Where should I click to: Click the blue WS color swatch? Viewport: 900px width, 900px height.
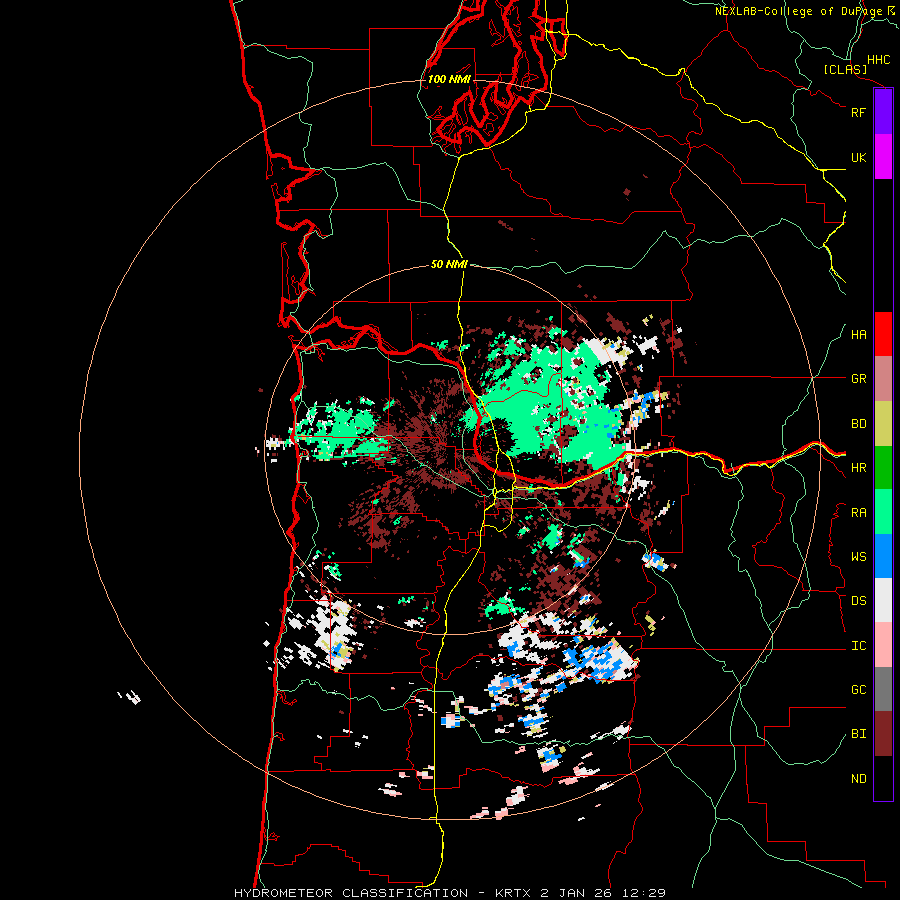883,556
